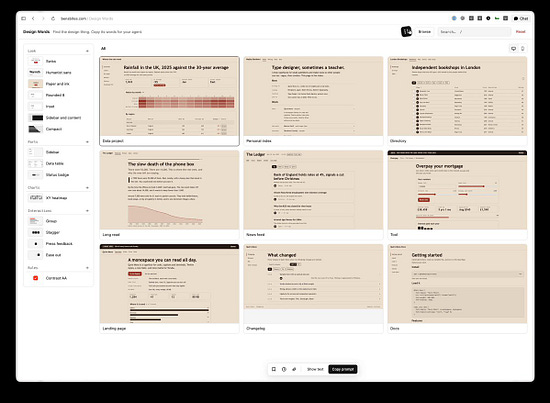550x403 pixels.
Task: Click the black Design Words logo tile
Action: pos(406,32)
